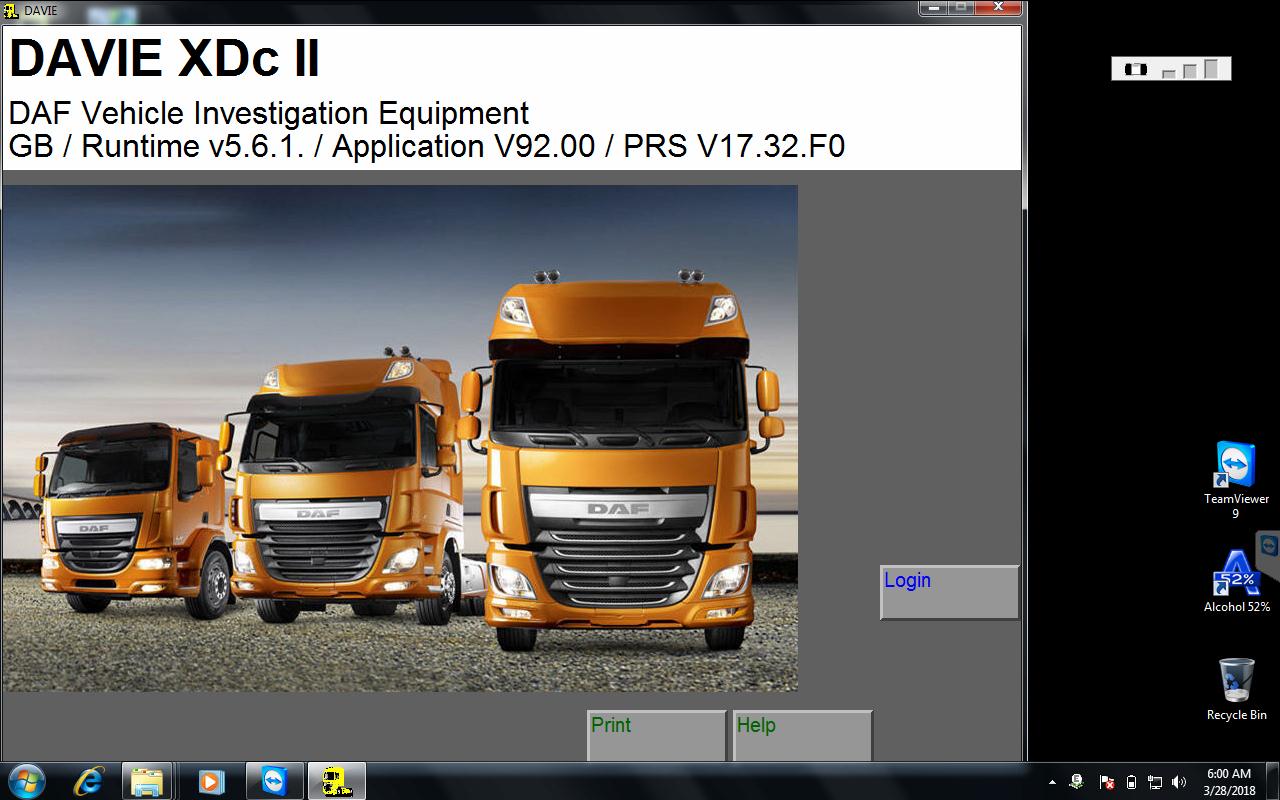The height and width of the screenshot is (800, 1280).
Task: Click the DAVIE XDc II heading
Action: click(x=164, y=58)
